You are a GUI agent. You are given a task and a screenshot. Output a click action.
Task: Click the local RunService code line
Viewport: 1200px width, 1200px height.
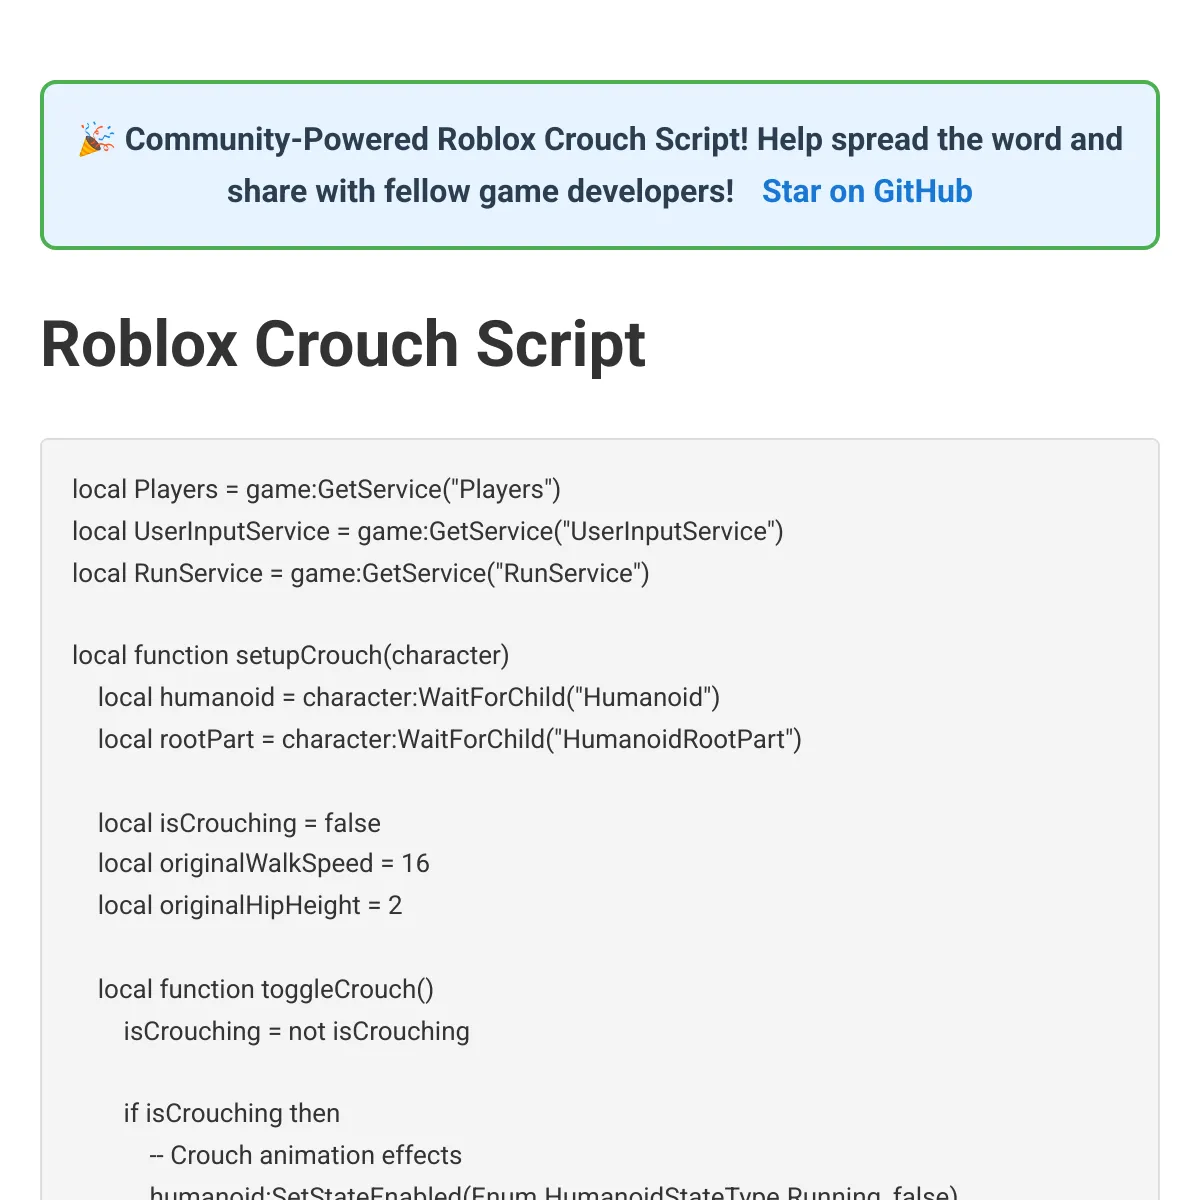[x=361, y=573]
